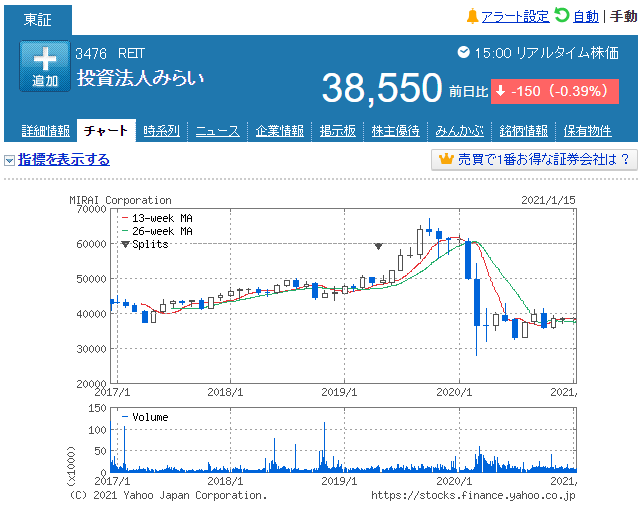Click 指標を表示する link
This screenshot has width=644, height=506.
[x=64, y=159]
